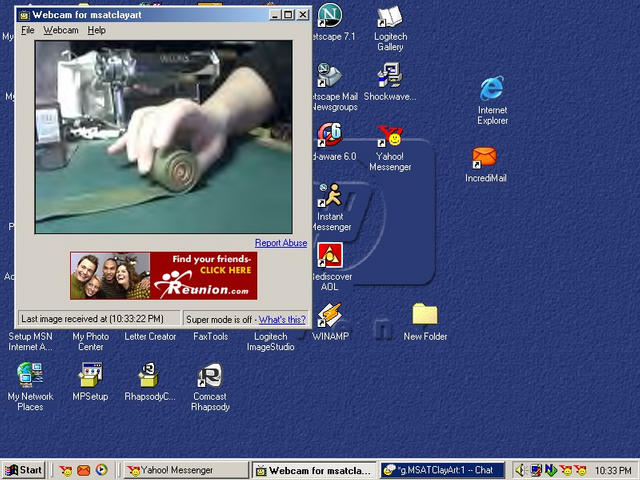Click the volume speaker tray icon
This screenshot has width=640, height=480.
[520, 471]
